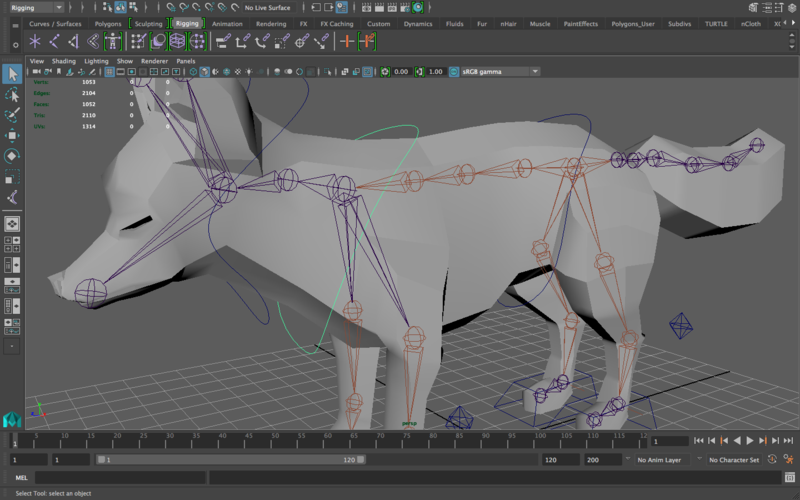Open the shelf options menu icon
Image resolution: width=800 pixels, height=500 pixels.
15,45
